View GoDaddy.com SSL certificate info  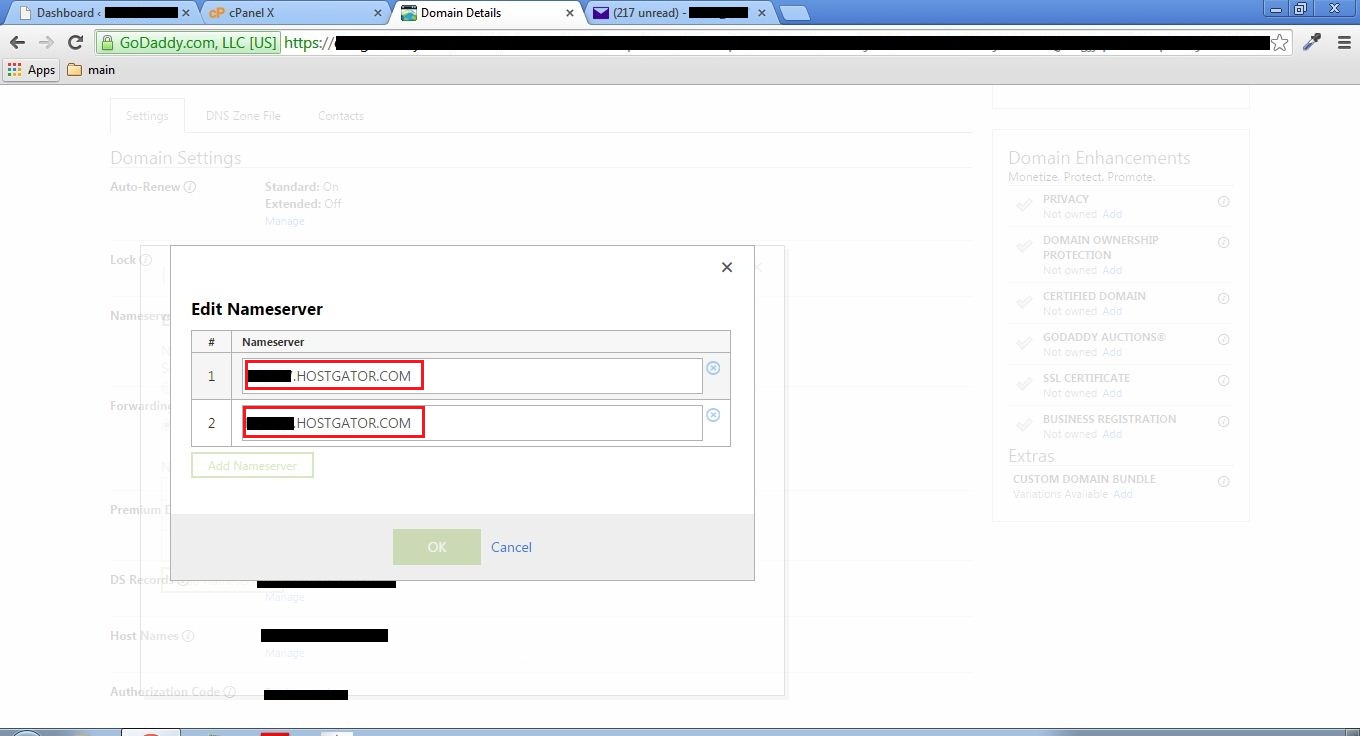pyautogui.click(x=188, y=42)
